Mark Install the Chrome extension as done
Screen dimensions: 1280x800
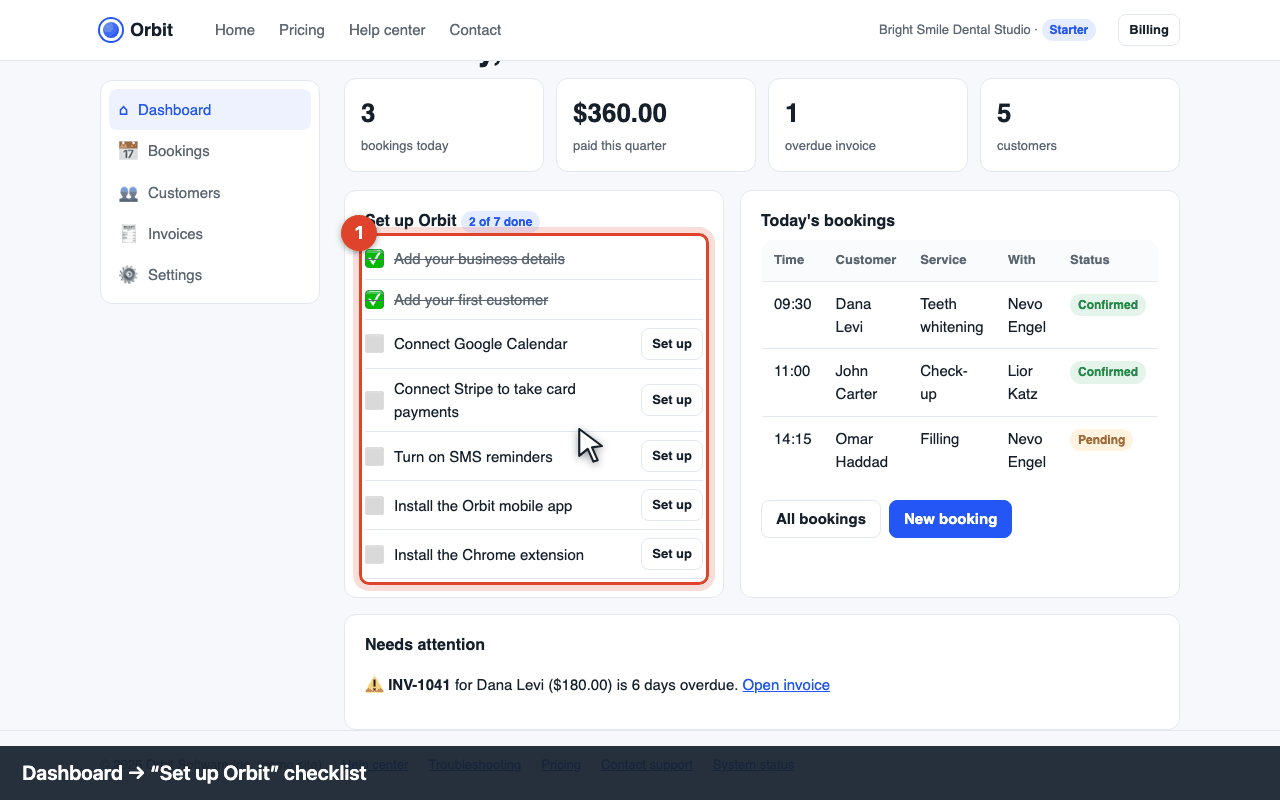(374, 554)
